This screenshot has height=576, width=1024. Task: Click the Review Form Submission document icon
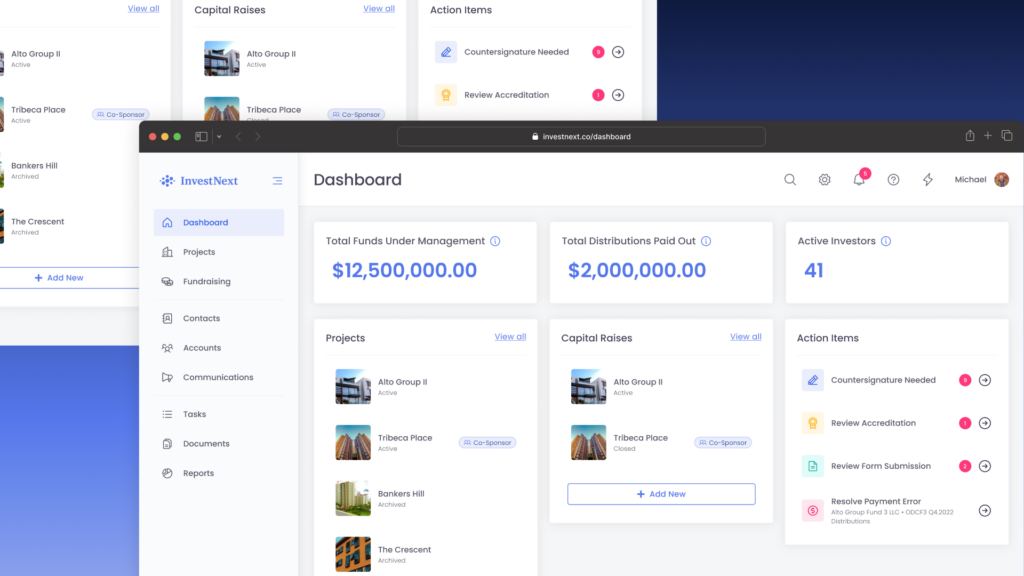click(813, 466)
